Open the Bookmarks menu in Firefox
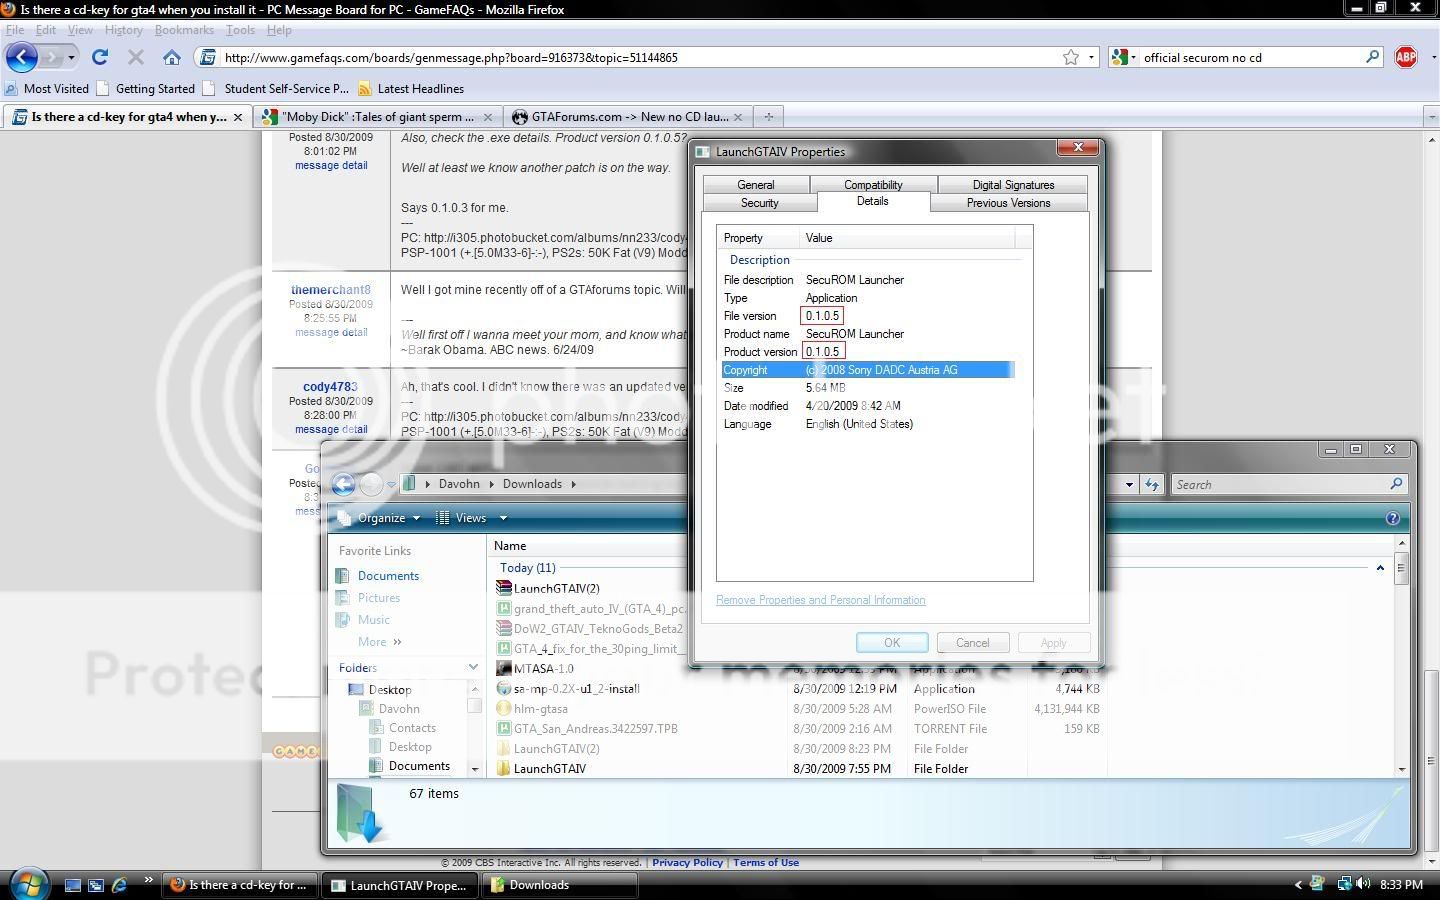Viewport: 1440px width, 900px height. pos(184,30)
